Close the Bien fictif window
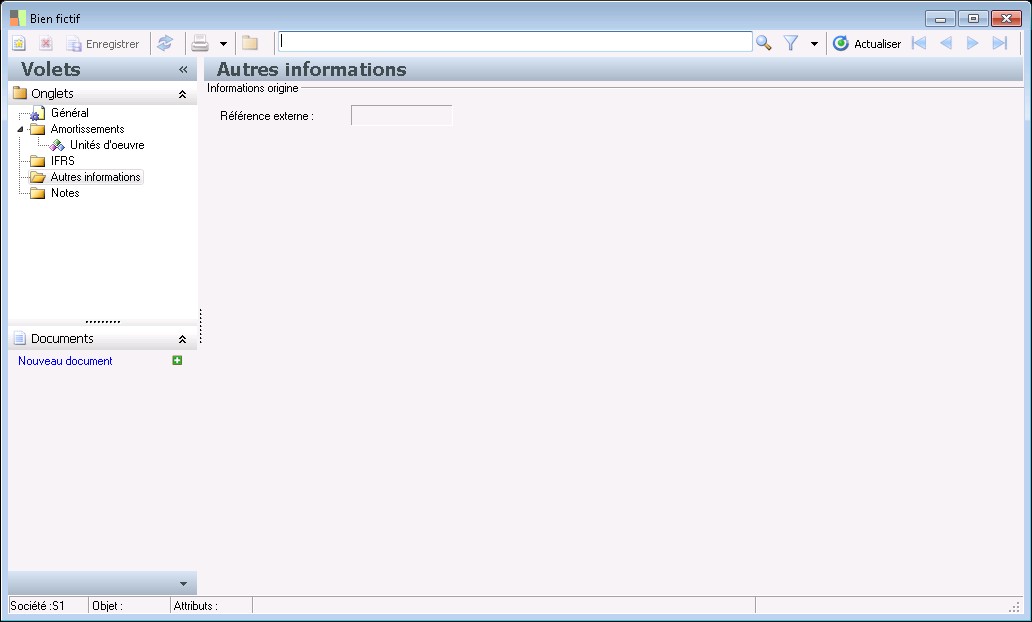Viewport: 1032px width, 622px height. (x=1006, y=18)
